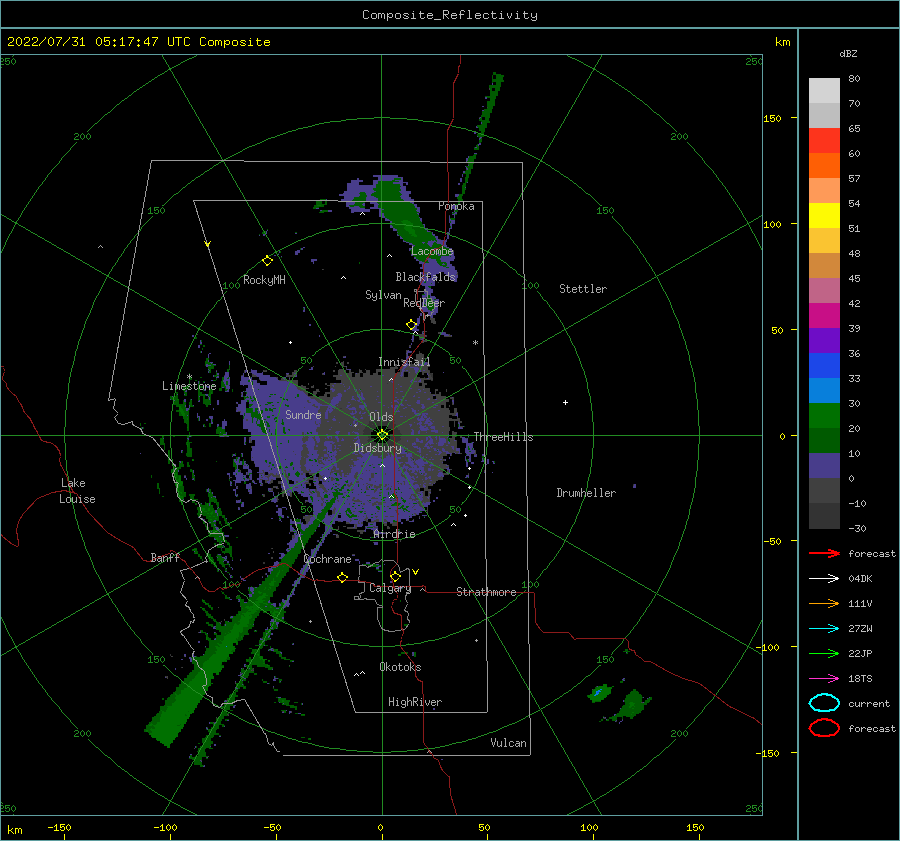Click the white plus marker east of ThreeHills

(565, 402)
